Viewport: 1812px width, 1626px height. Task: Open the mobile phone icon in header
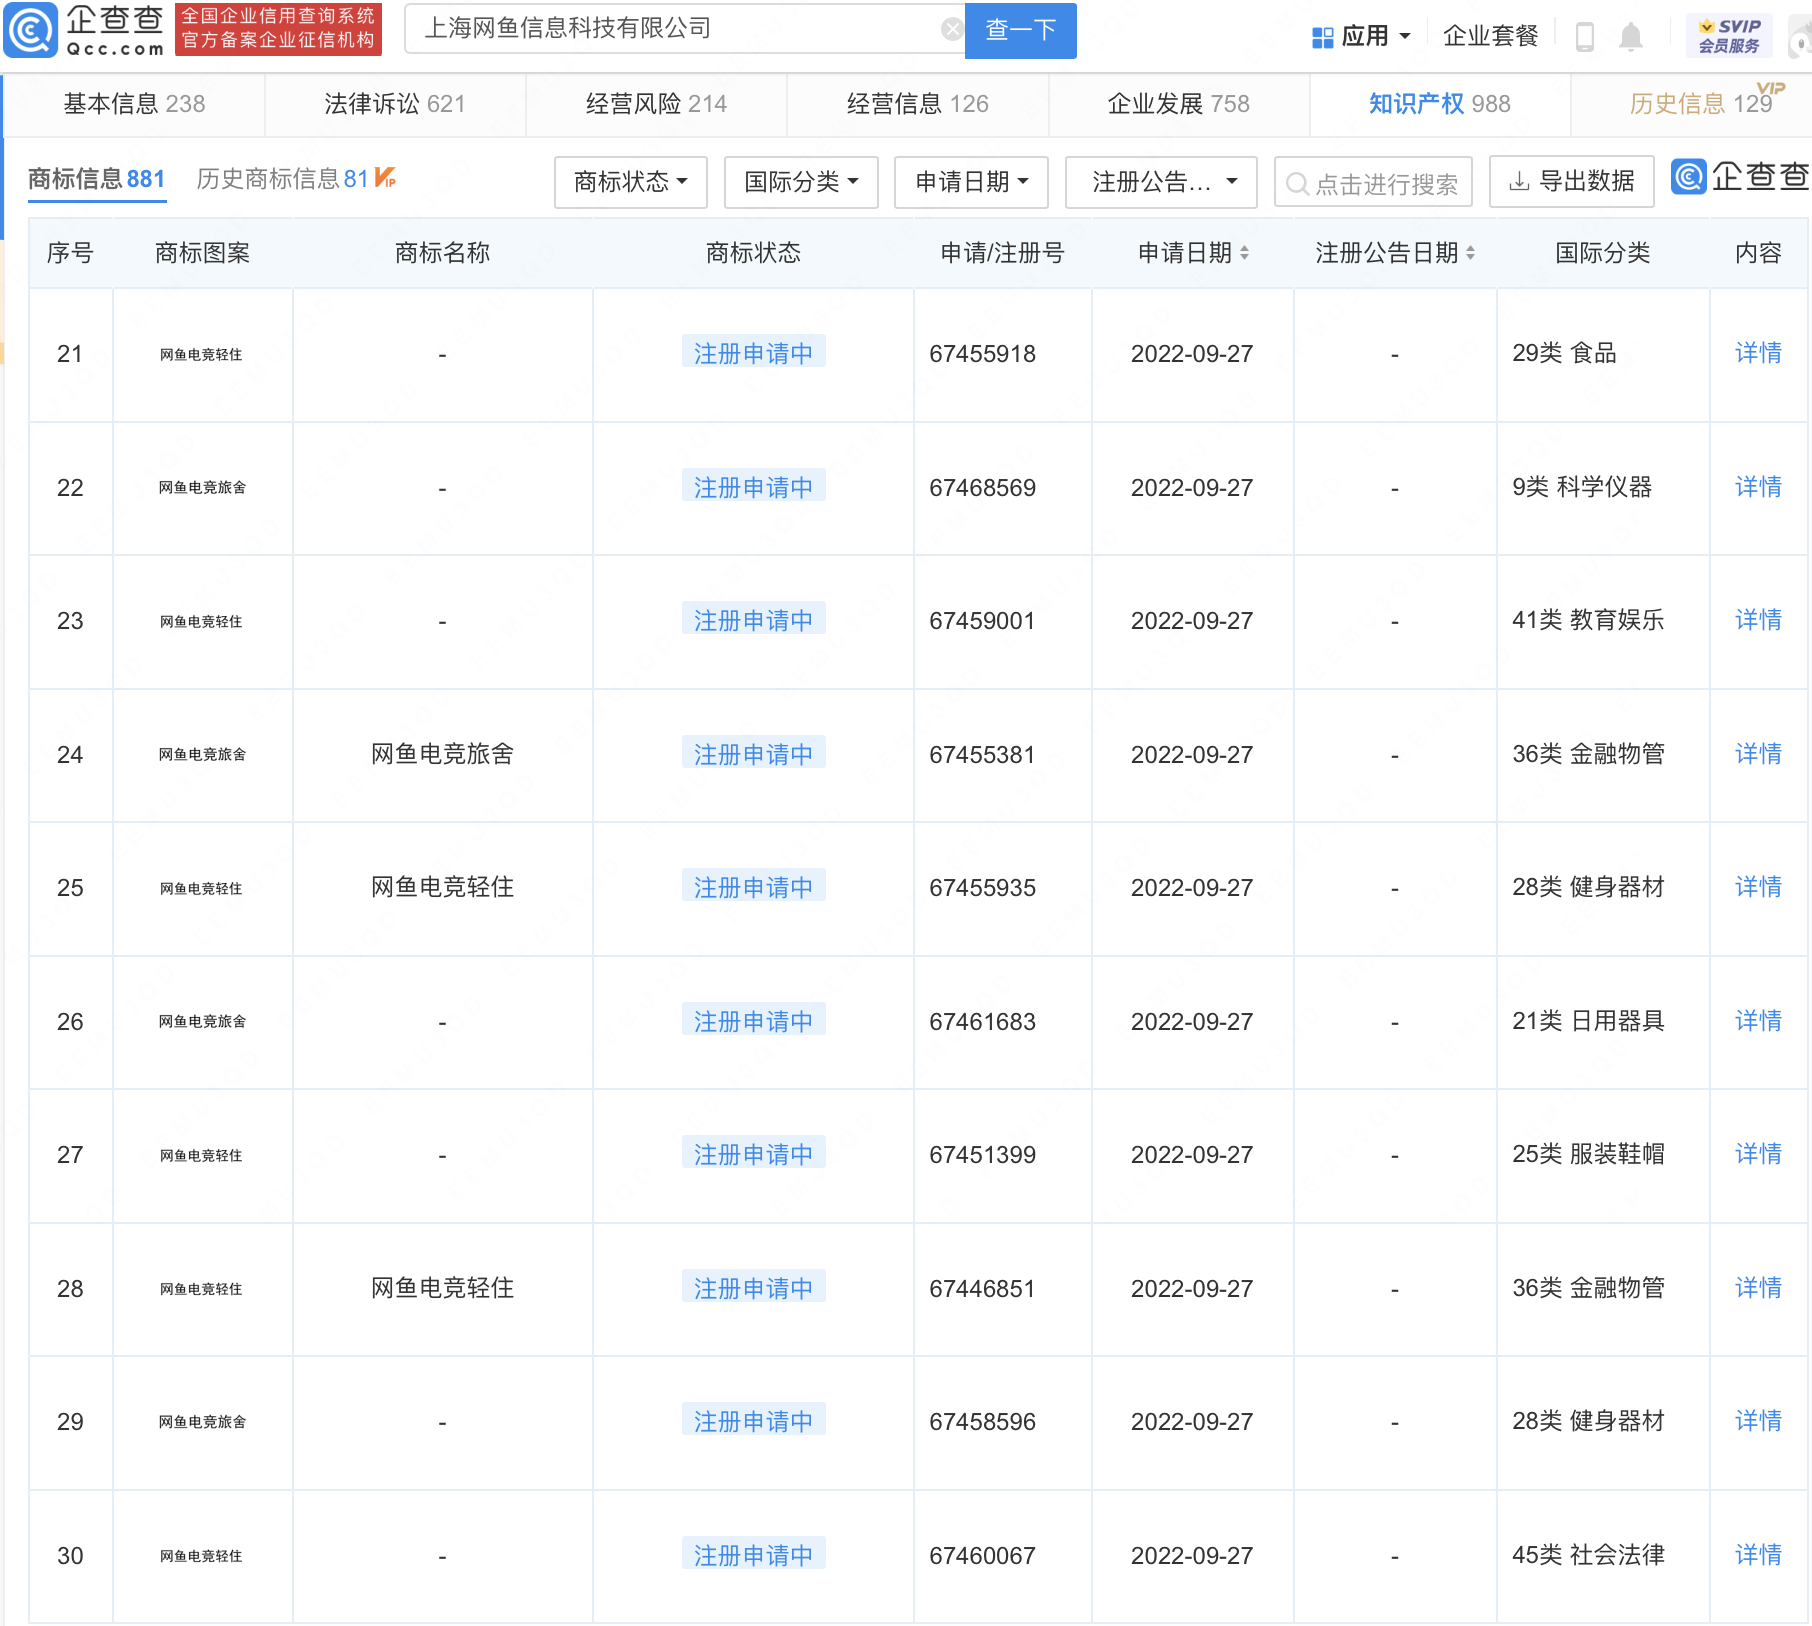click(x=1584, y=37)
